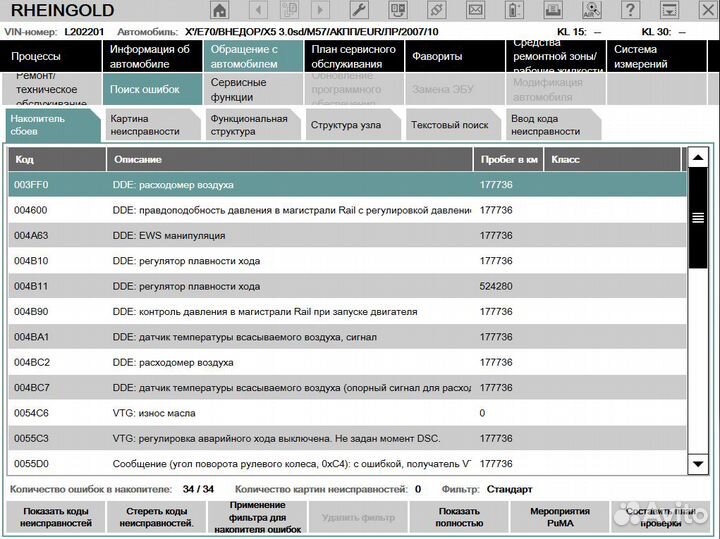Open the wrench settings icon
The image size is (720, 539).
coord(359,10)
